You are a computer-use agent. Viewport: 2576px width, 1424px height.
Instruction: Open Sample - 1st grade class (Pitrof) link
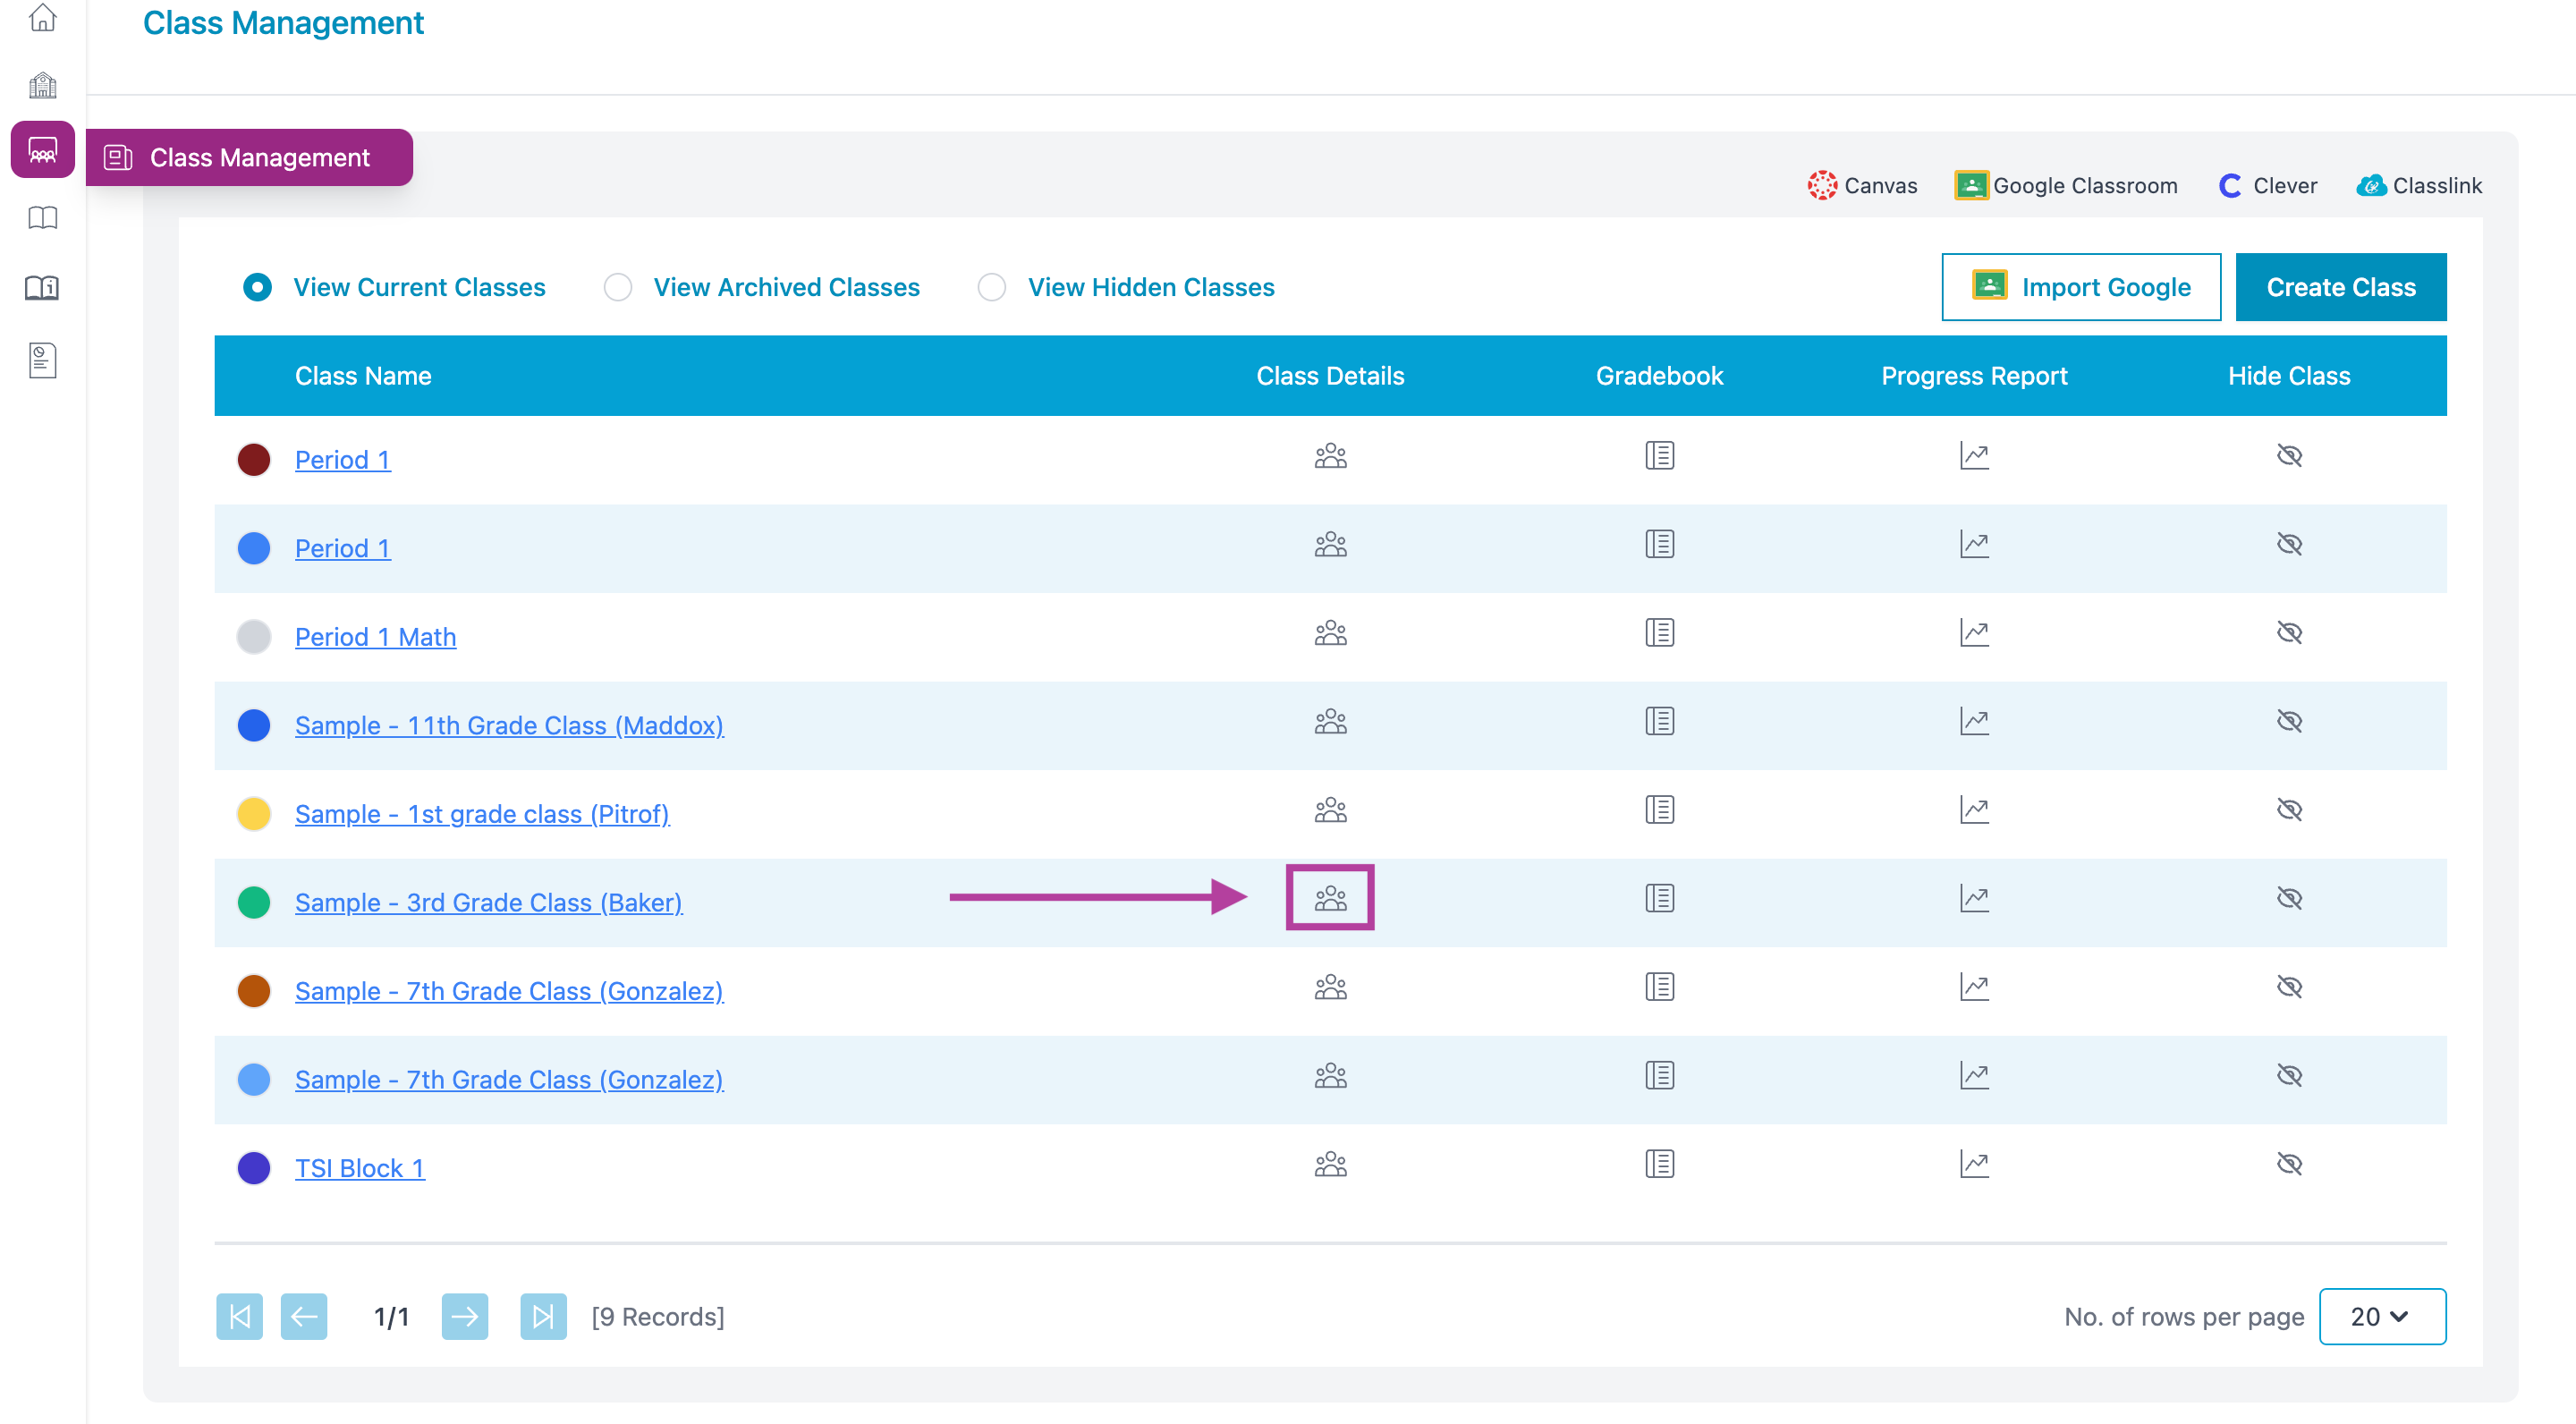click(482, 814)
